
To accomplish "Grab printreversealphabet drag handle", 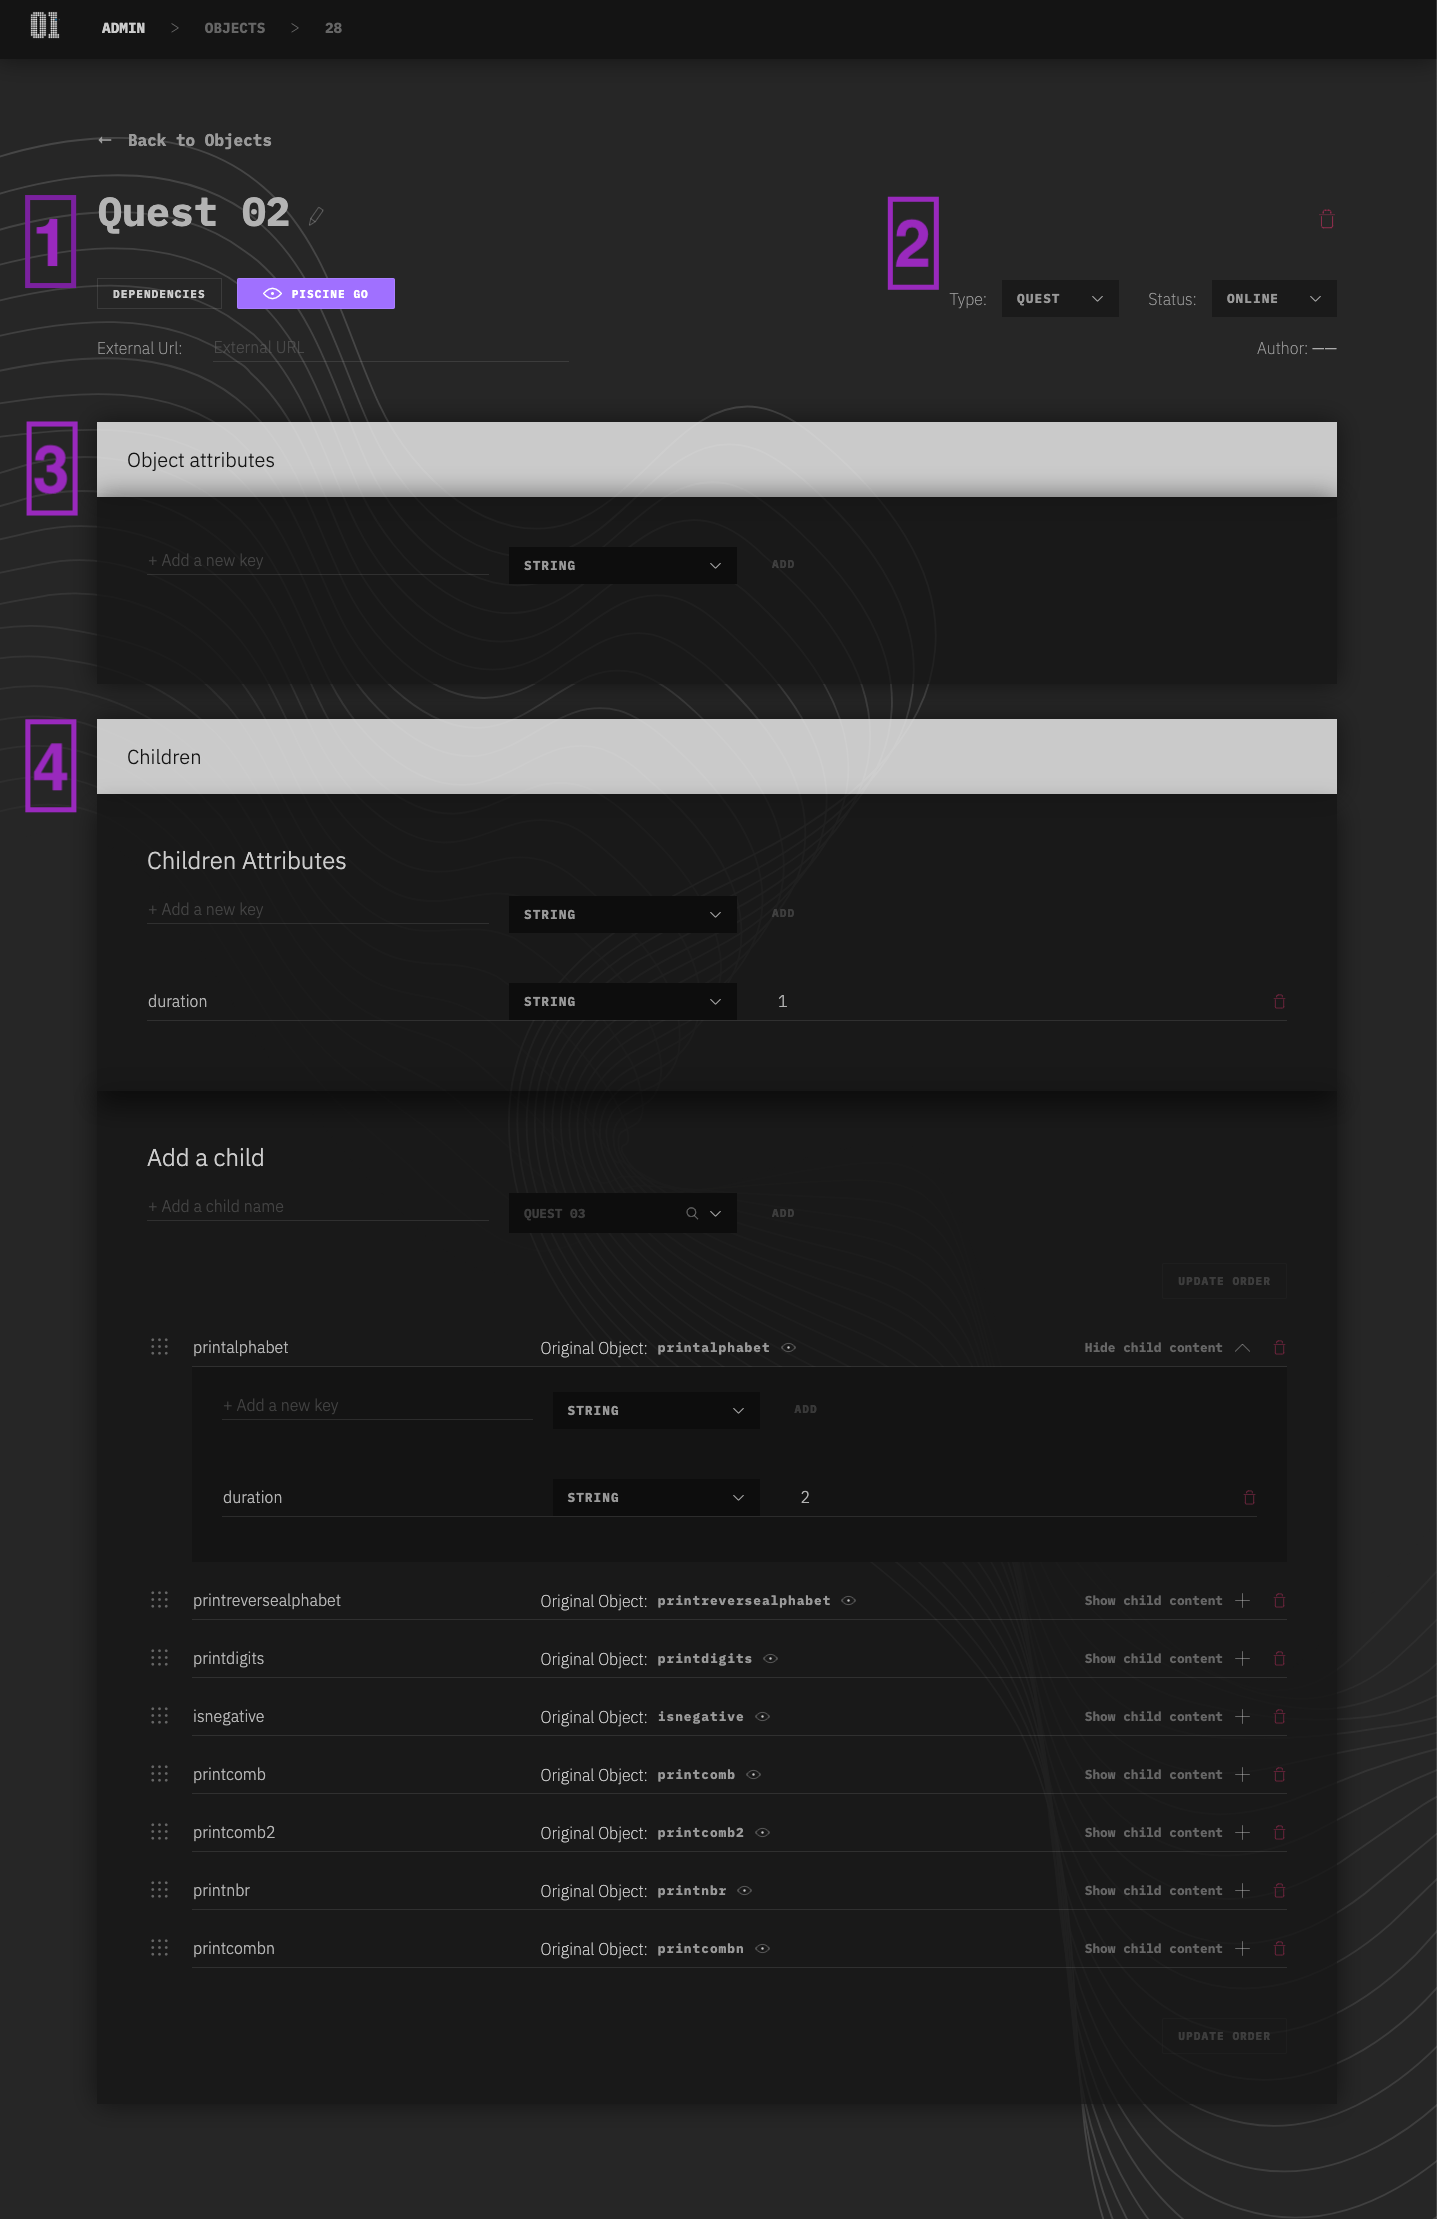I will point(159,1600).
